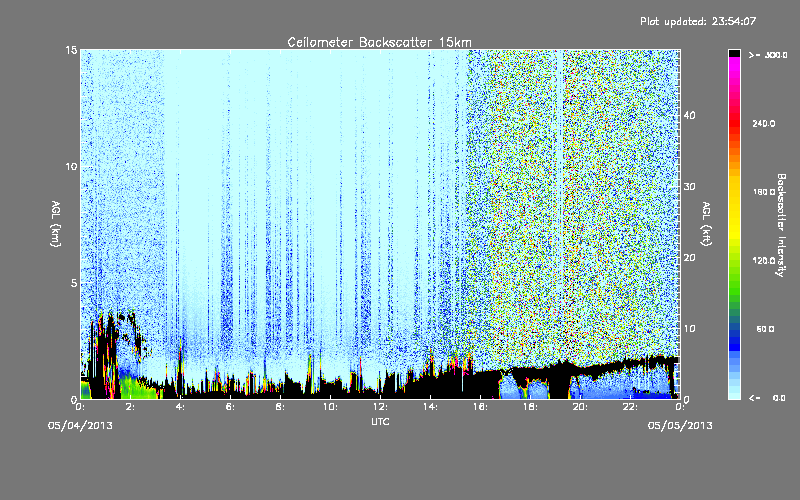Click the 'Ceilometer Backscatter 15km' plot title
Viewport: 800px width, 500px height.
379,42
